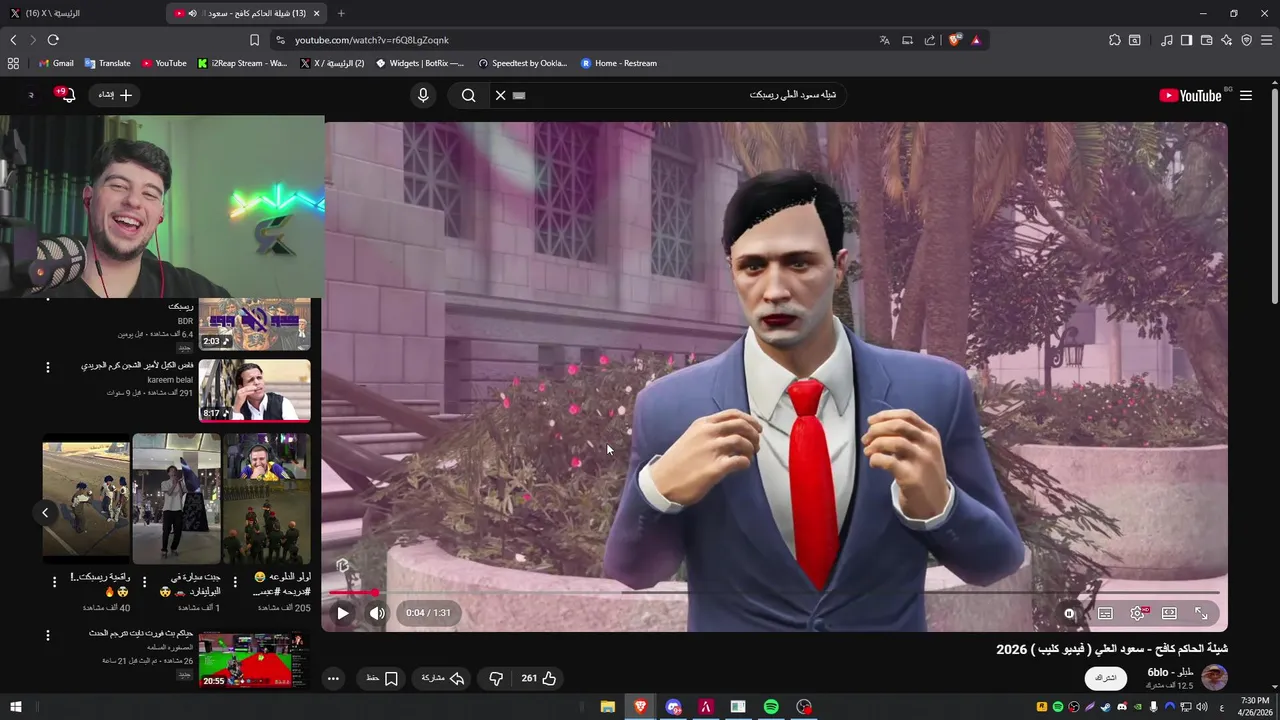Like the video with 261 likes
This screenshot has width=1280, height=720.
(x=538, y=678)
